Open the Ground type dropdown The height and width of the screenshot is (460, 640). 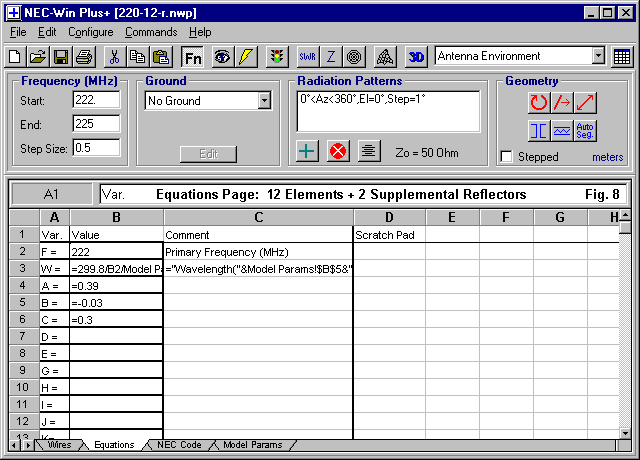pyautogui.click(x=264, y=101)
